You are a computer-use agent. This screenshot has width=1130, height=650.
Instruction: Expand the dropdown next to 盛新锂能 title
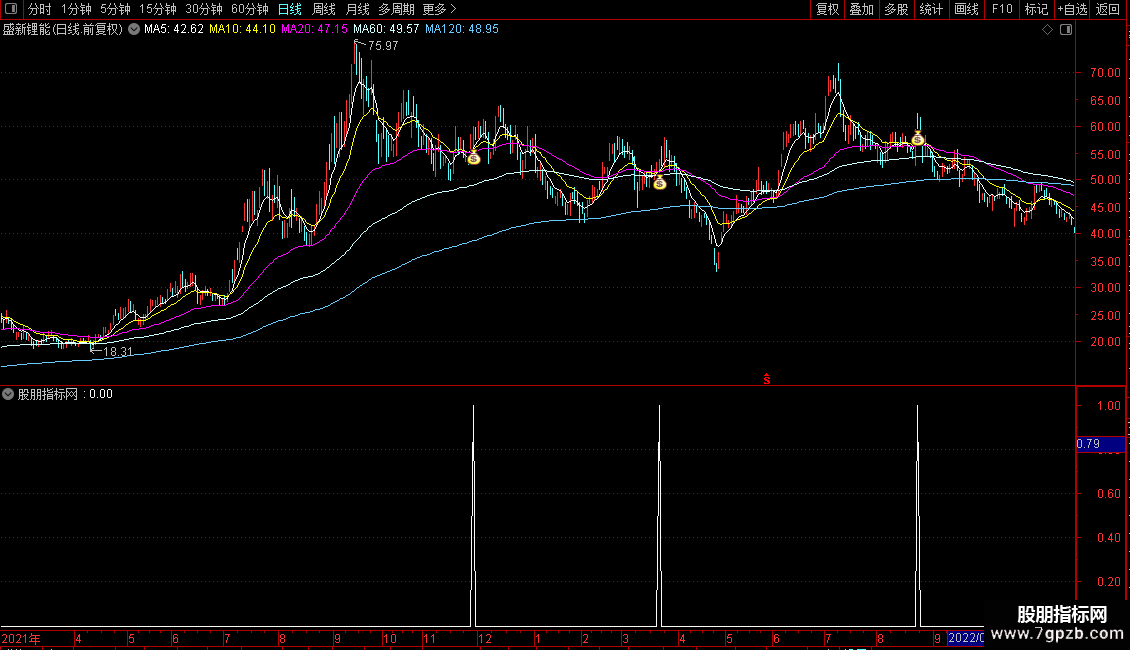point(134,29)
